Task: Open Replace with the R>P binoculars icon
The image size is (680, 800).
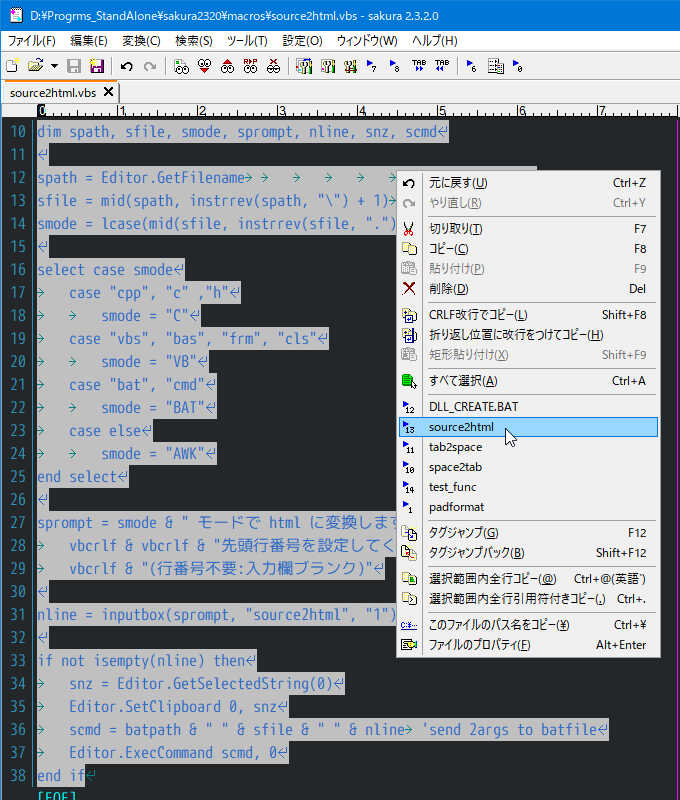Action: click(x=250, y=66)
